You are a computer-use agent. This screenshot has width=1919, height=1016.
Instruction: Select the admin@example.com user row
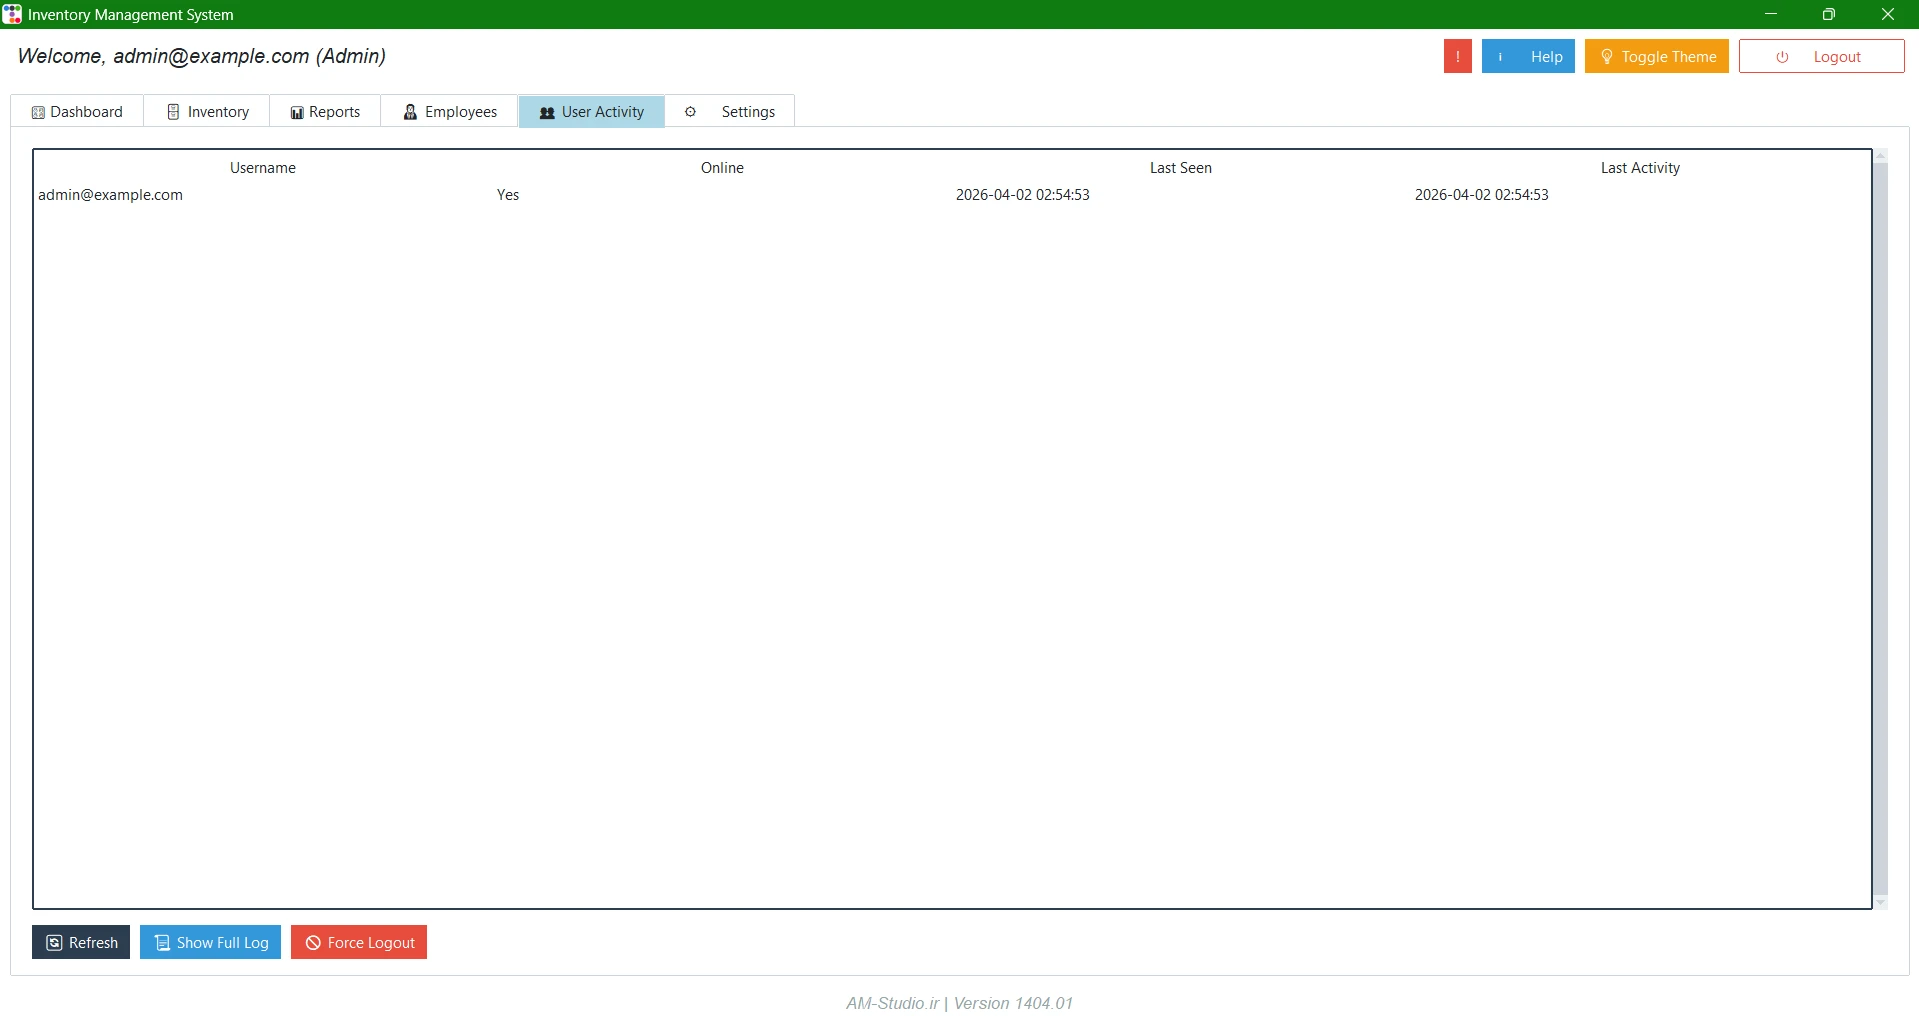click(952, 195)
